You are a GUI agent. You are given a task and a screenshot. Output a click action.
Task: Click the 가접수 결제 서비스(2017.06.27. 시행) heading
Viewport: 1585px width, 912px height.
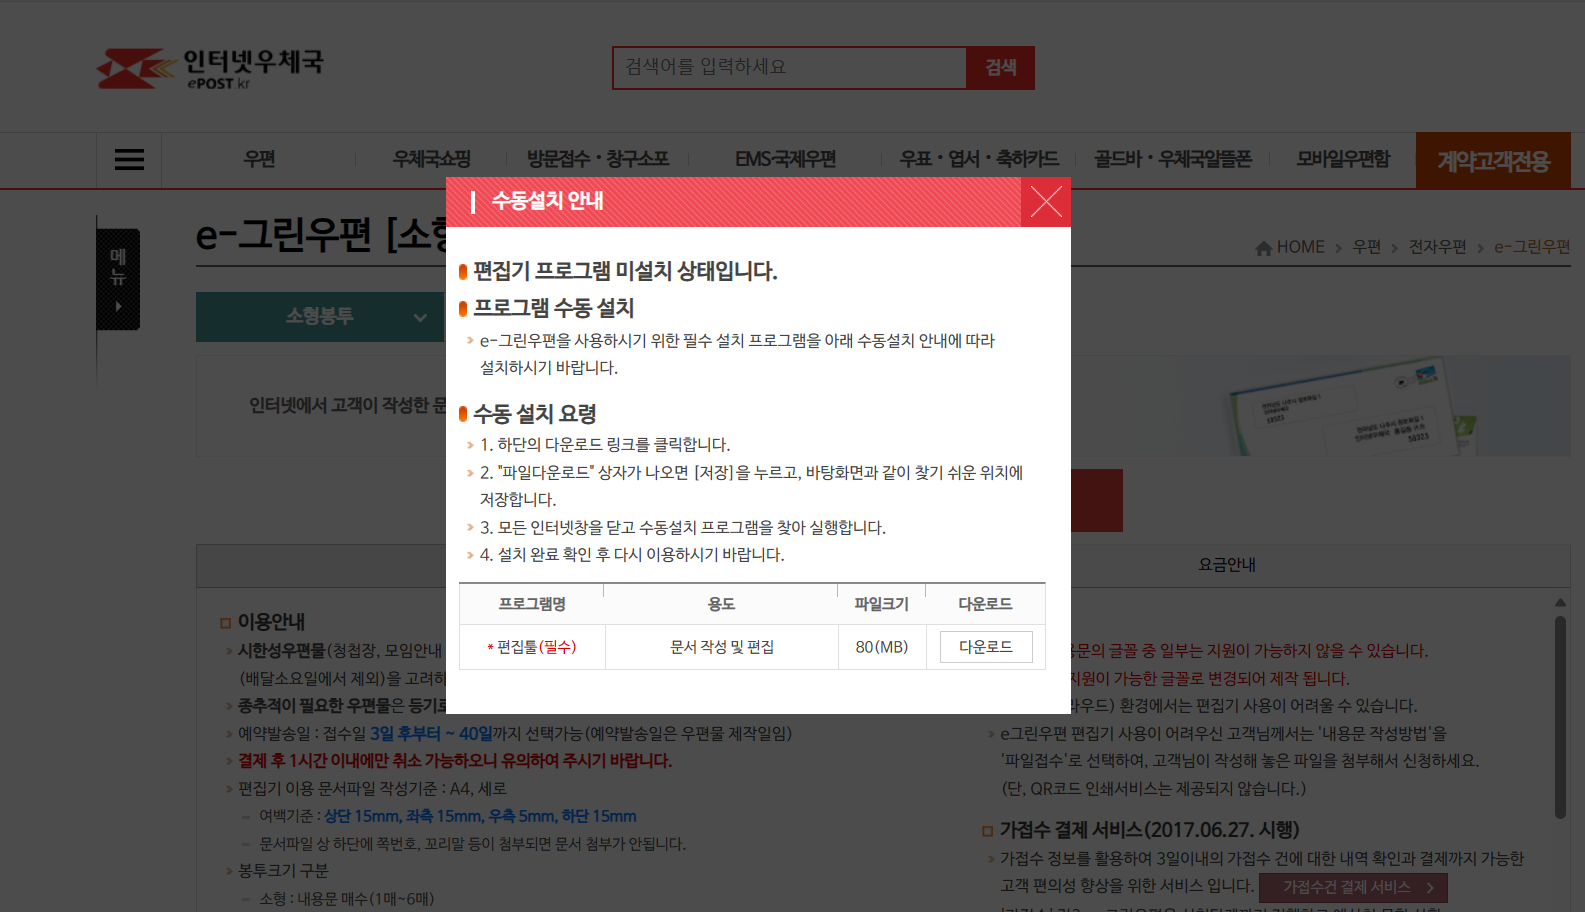point(1149,830)
